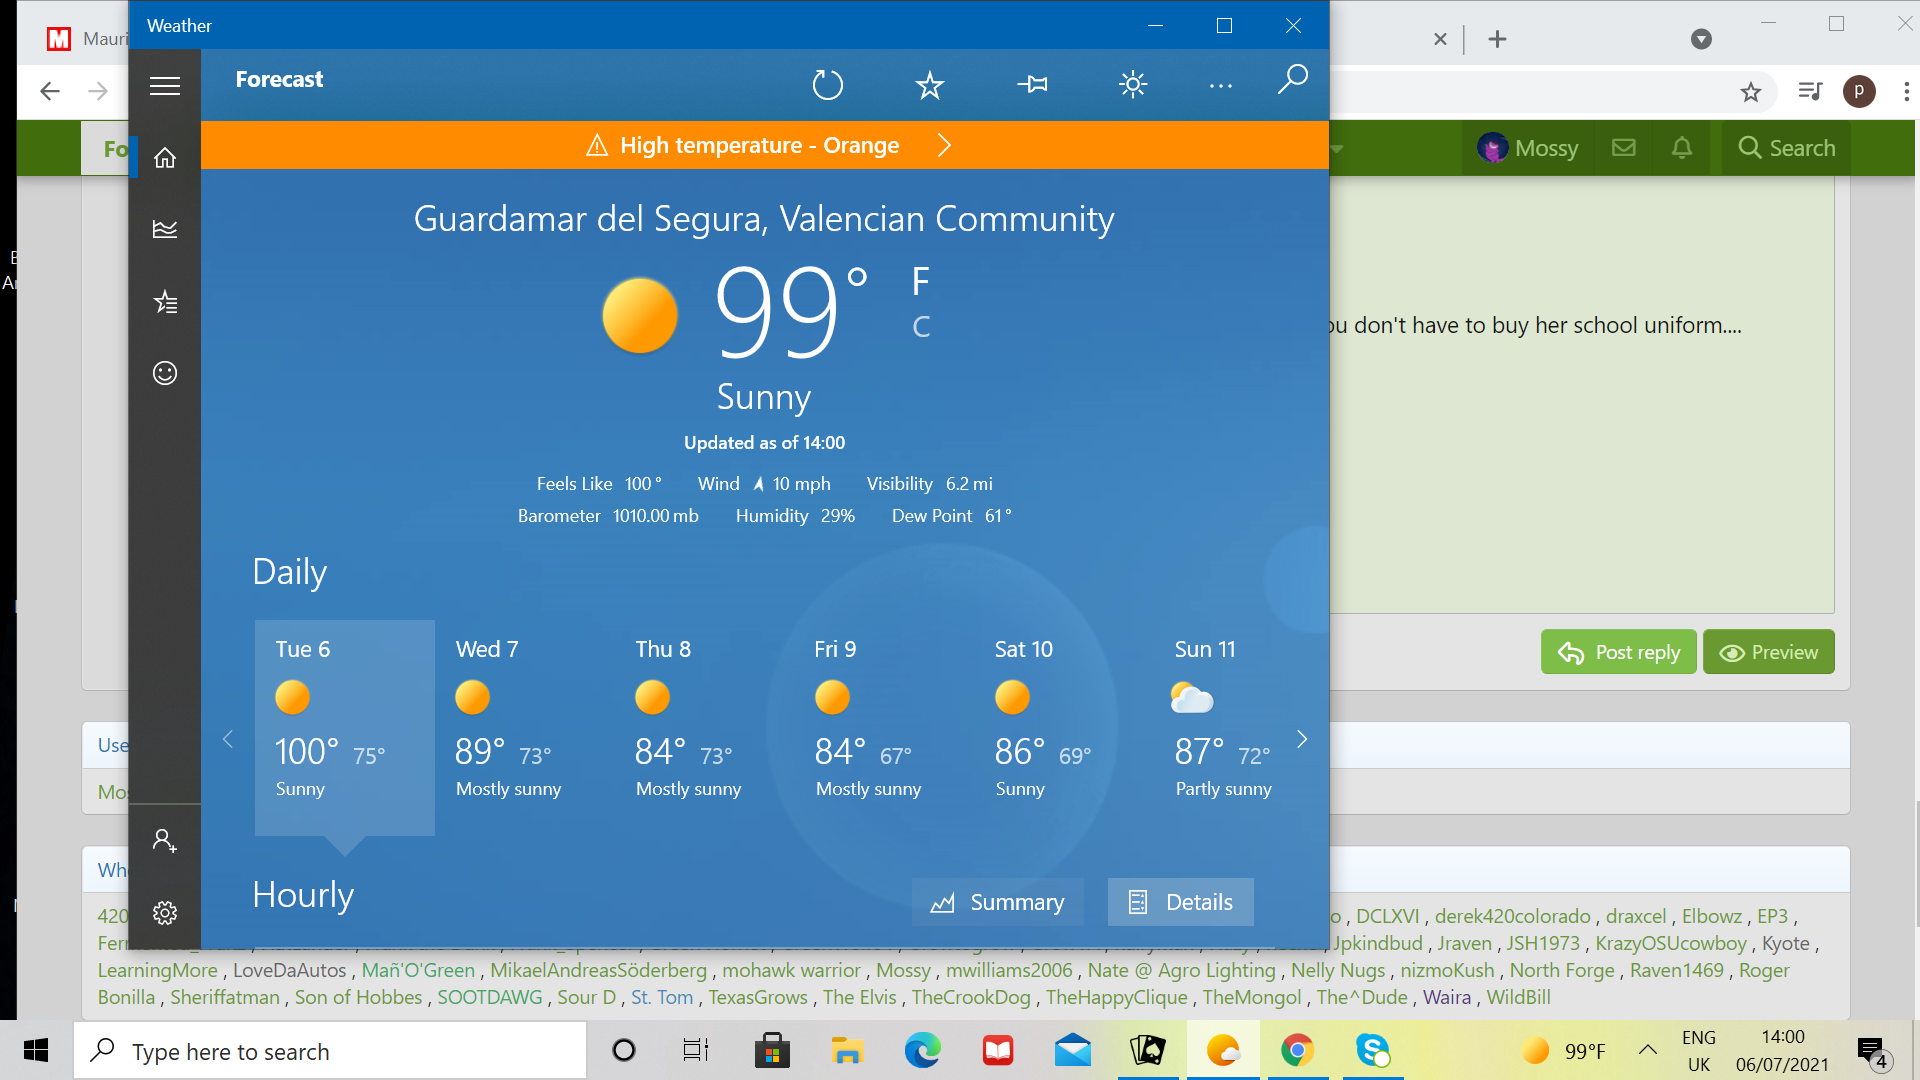Click the taskbar search box
The height and width of the screenshot is (1080, 1920).
coord(330,1051)
